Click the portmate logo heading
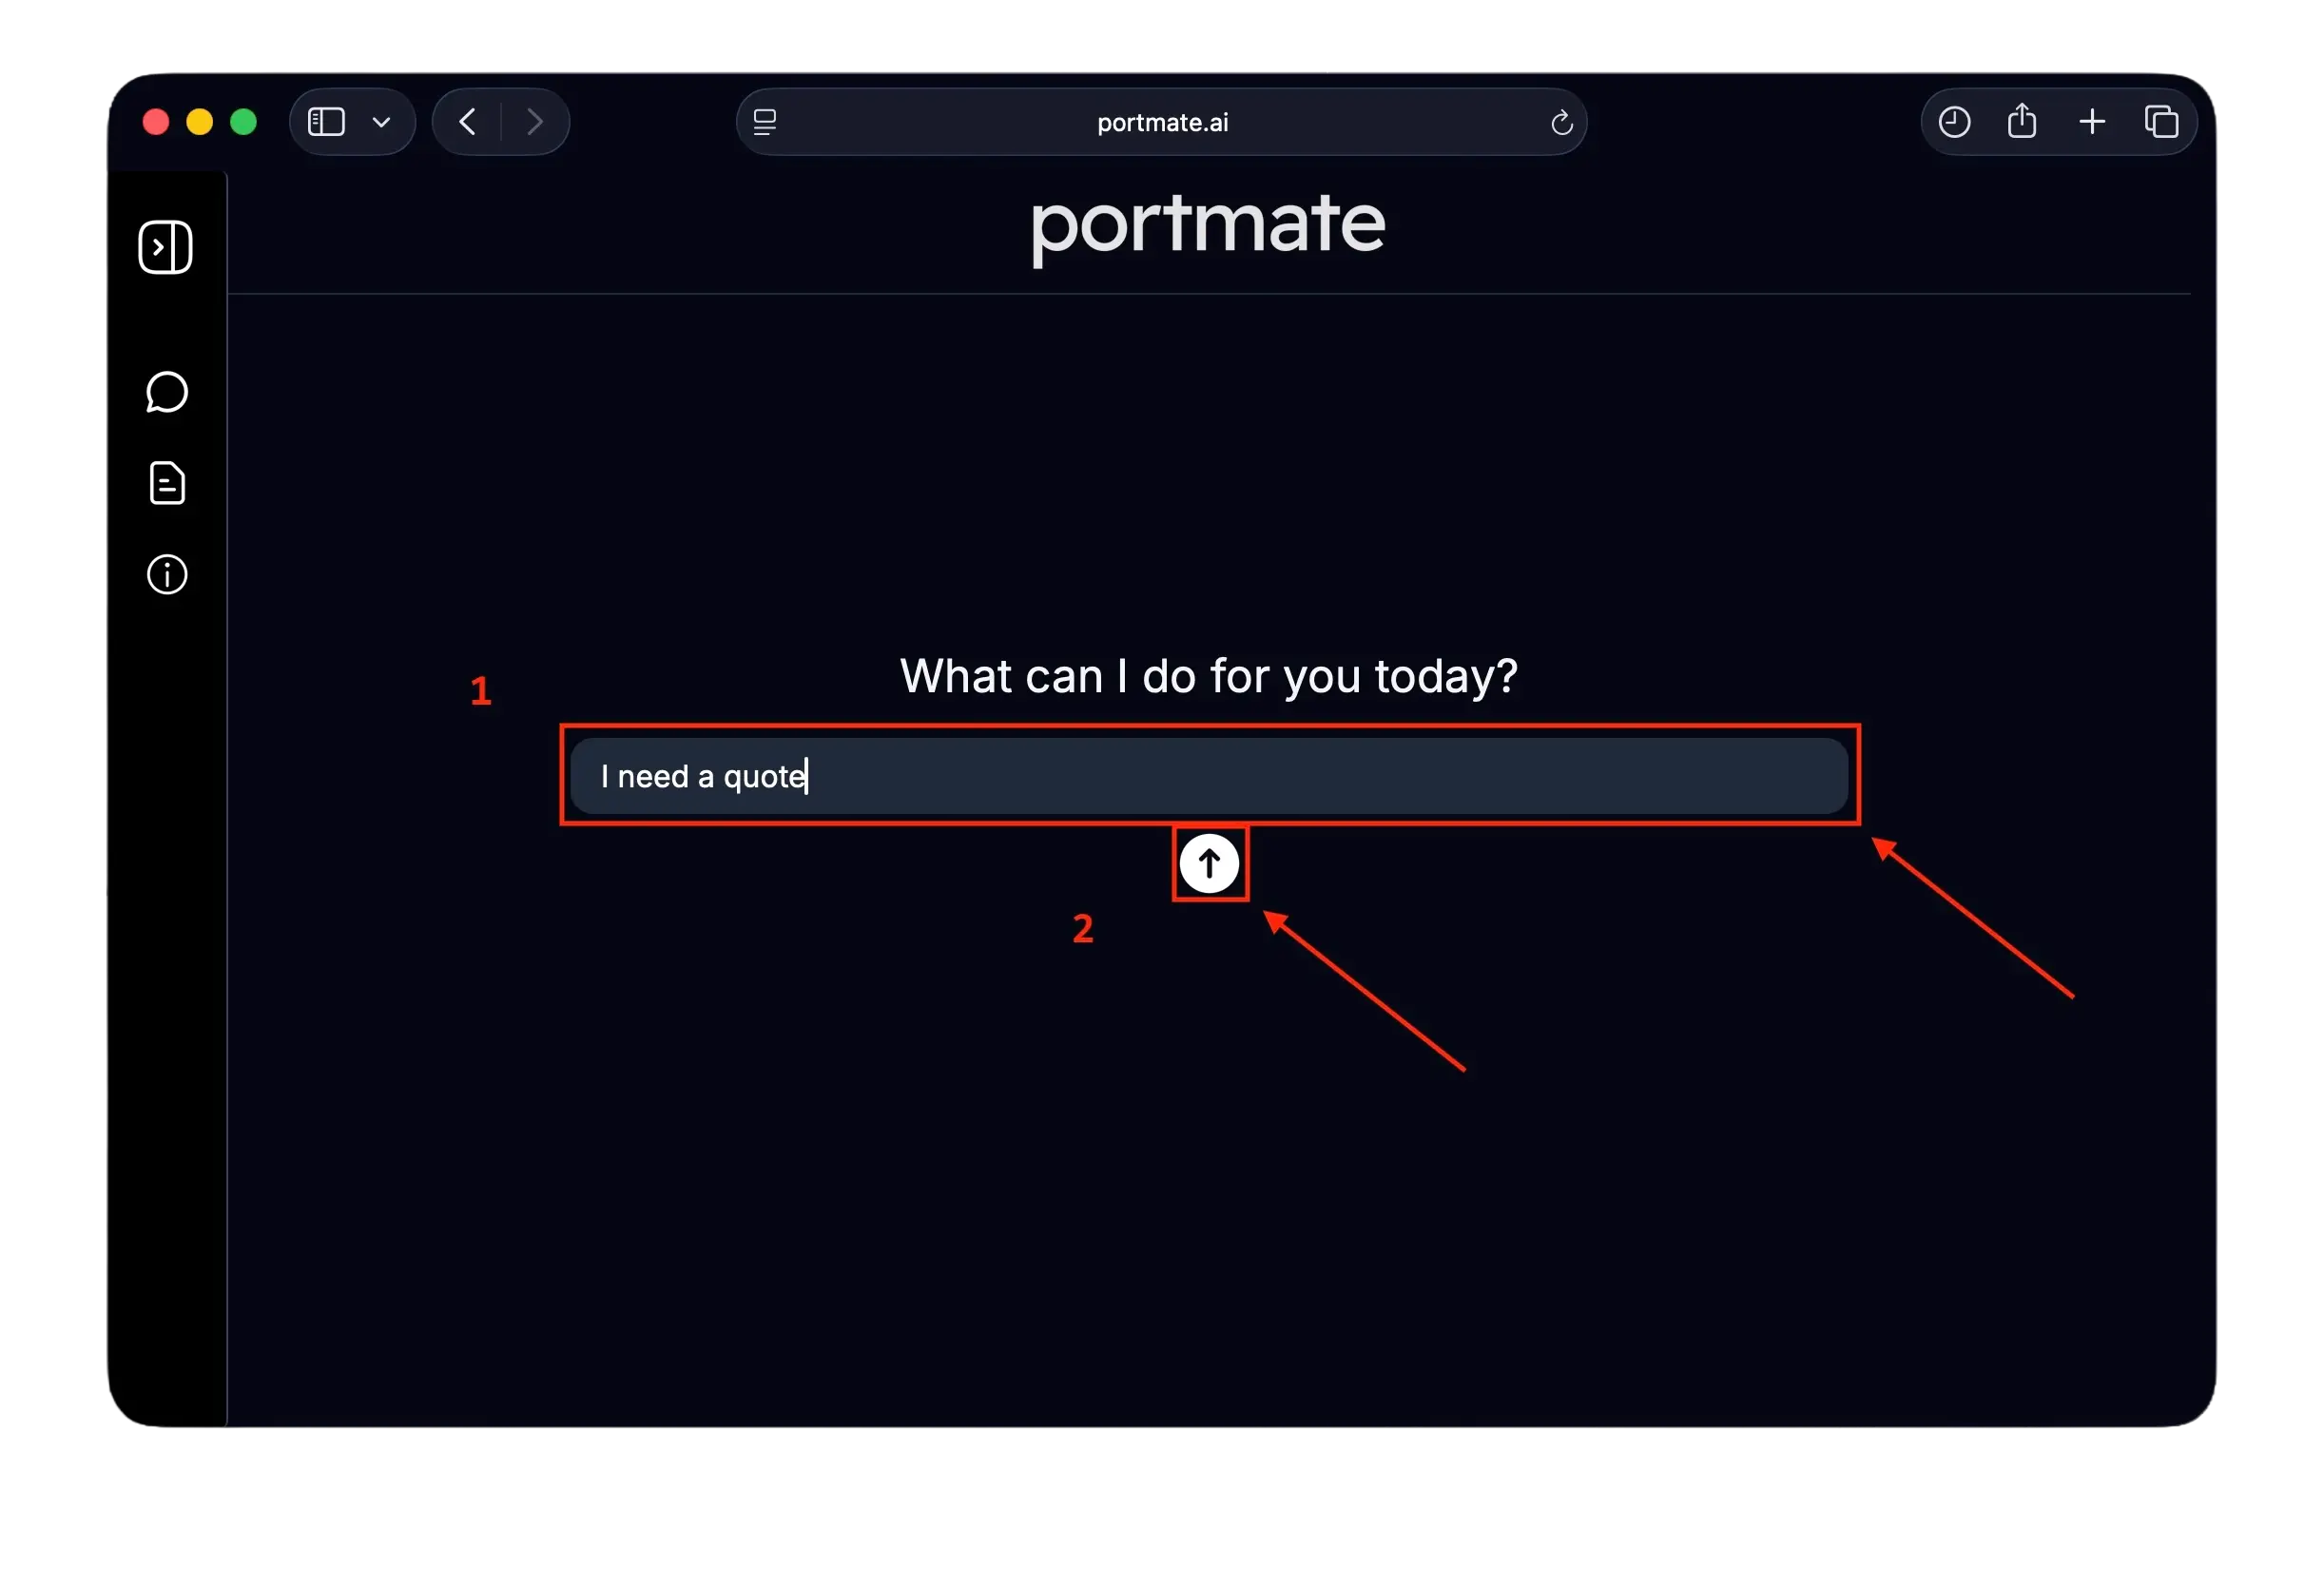The width and height of the screenshot is (2324, 1569). pos(1208,226)
